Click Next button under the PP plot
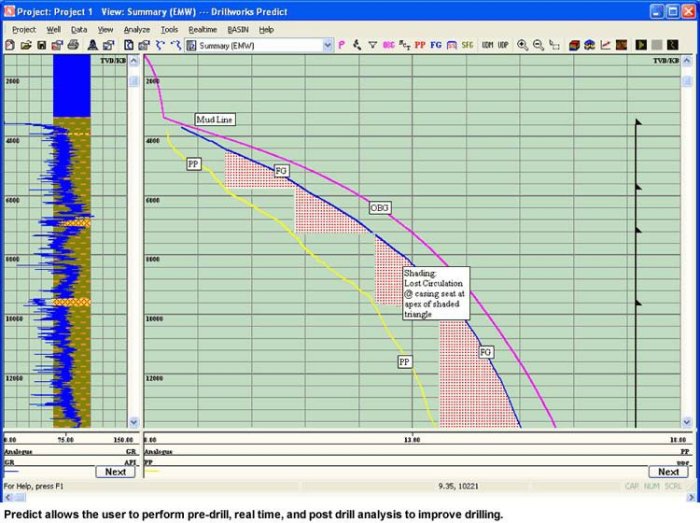 pyautogui.click(x=669, y=471)
